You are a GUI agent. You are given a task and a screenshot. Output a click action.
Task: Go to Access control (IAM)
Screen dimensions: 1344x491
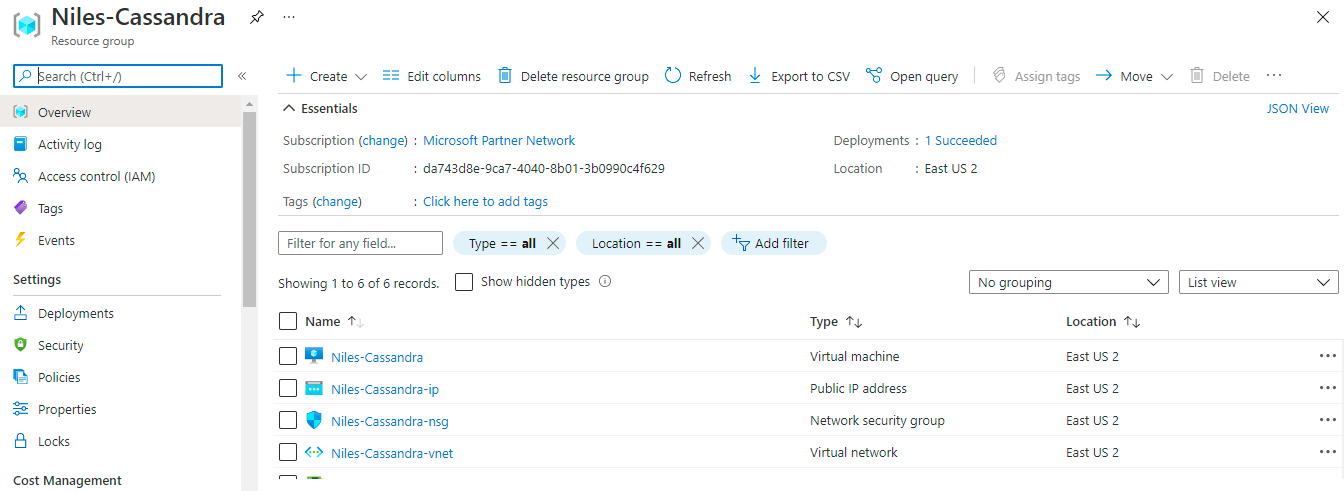[96, 176]
